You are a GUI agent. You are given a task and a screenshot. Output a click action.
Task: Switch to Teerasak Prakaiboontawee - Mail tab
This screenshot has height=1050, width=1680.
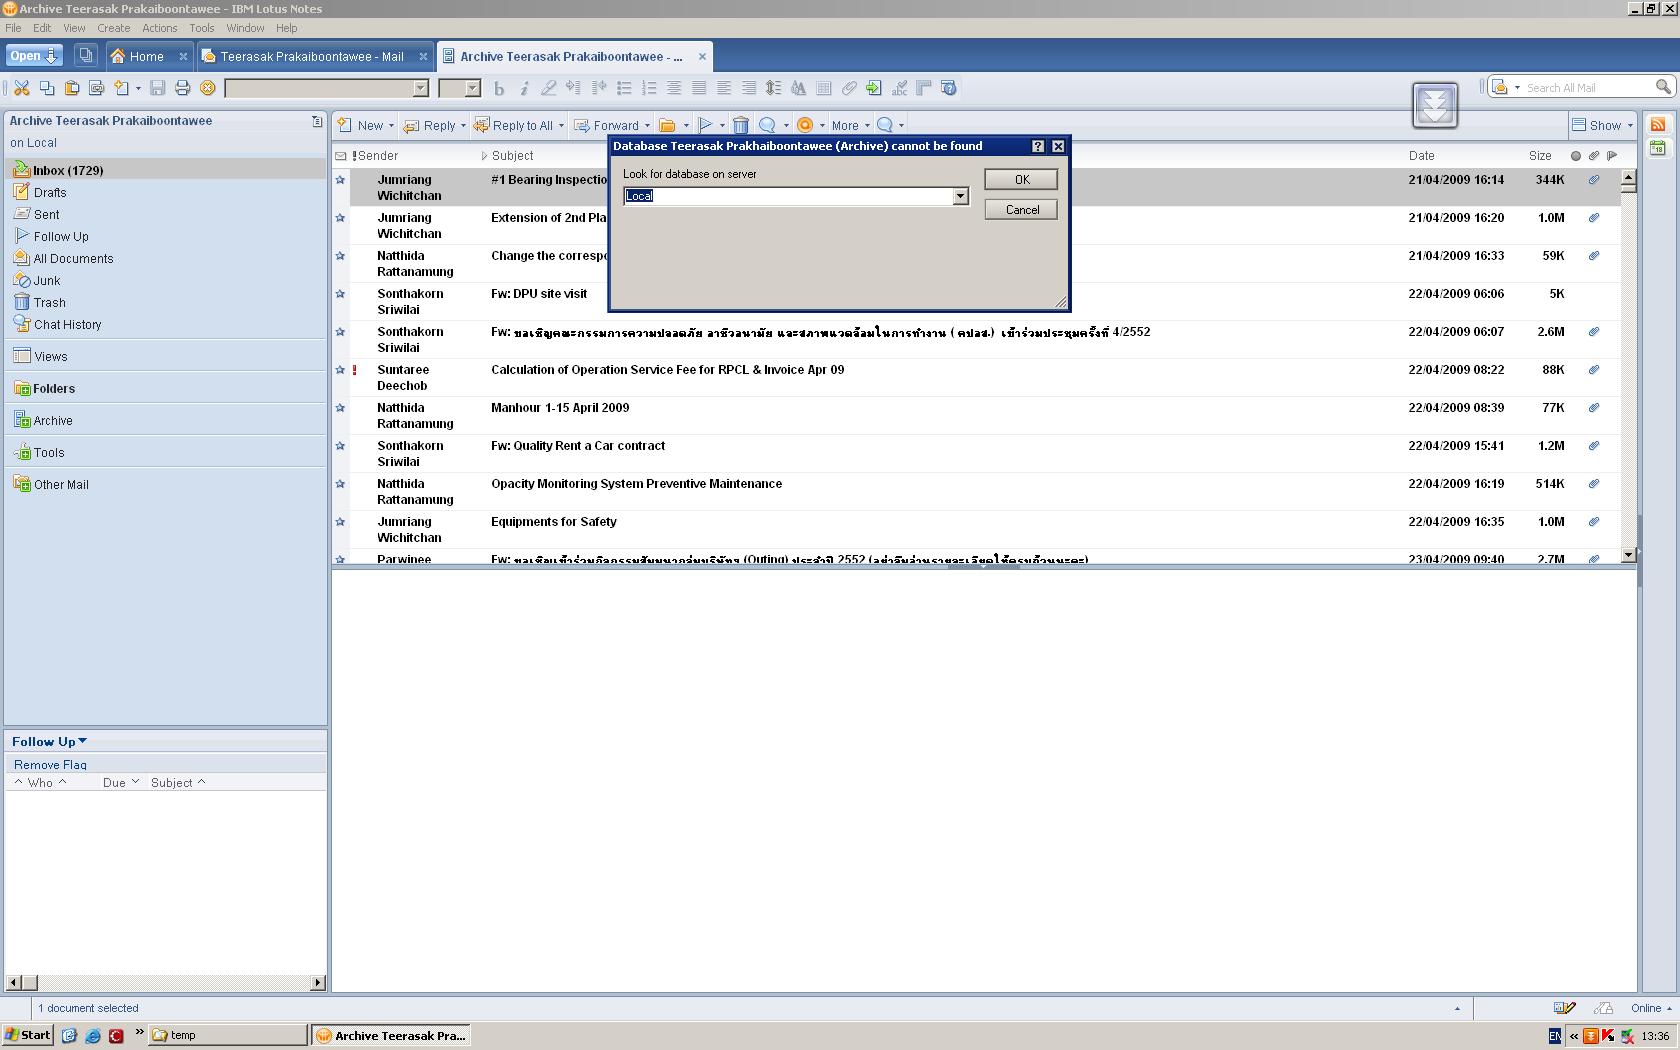pyautogui.click(x=312, y=56)
